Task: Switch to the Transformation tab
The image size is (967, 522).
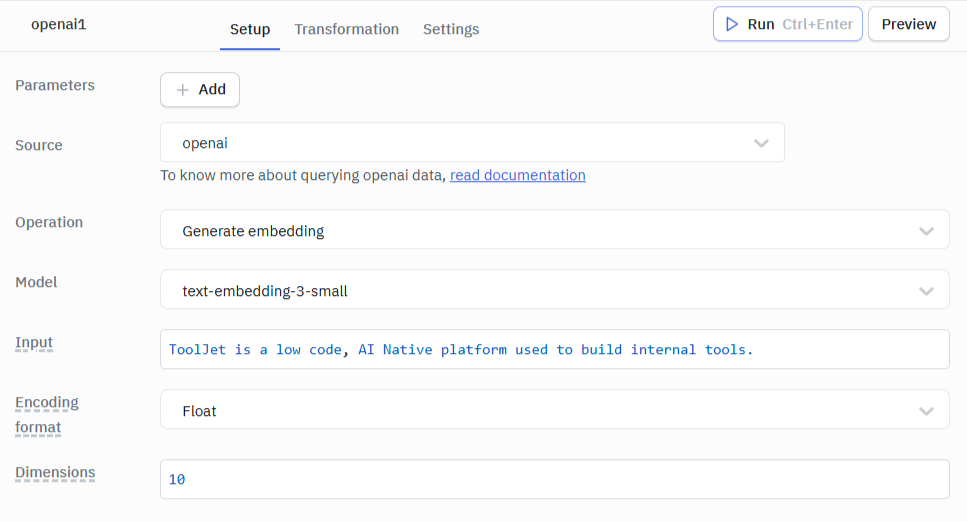Action: [x=347, y=29]
